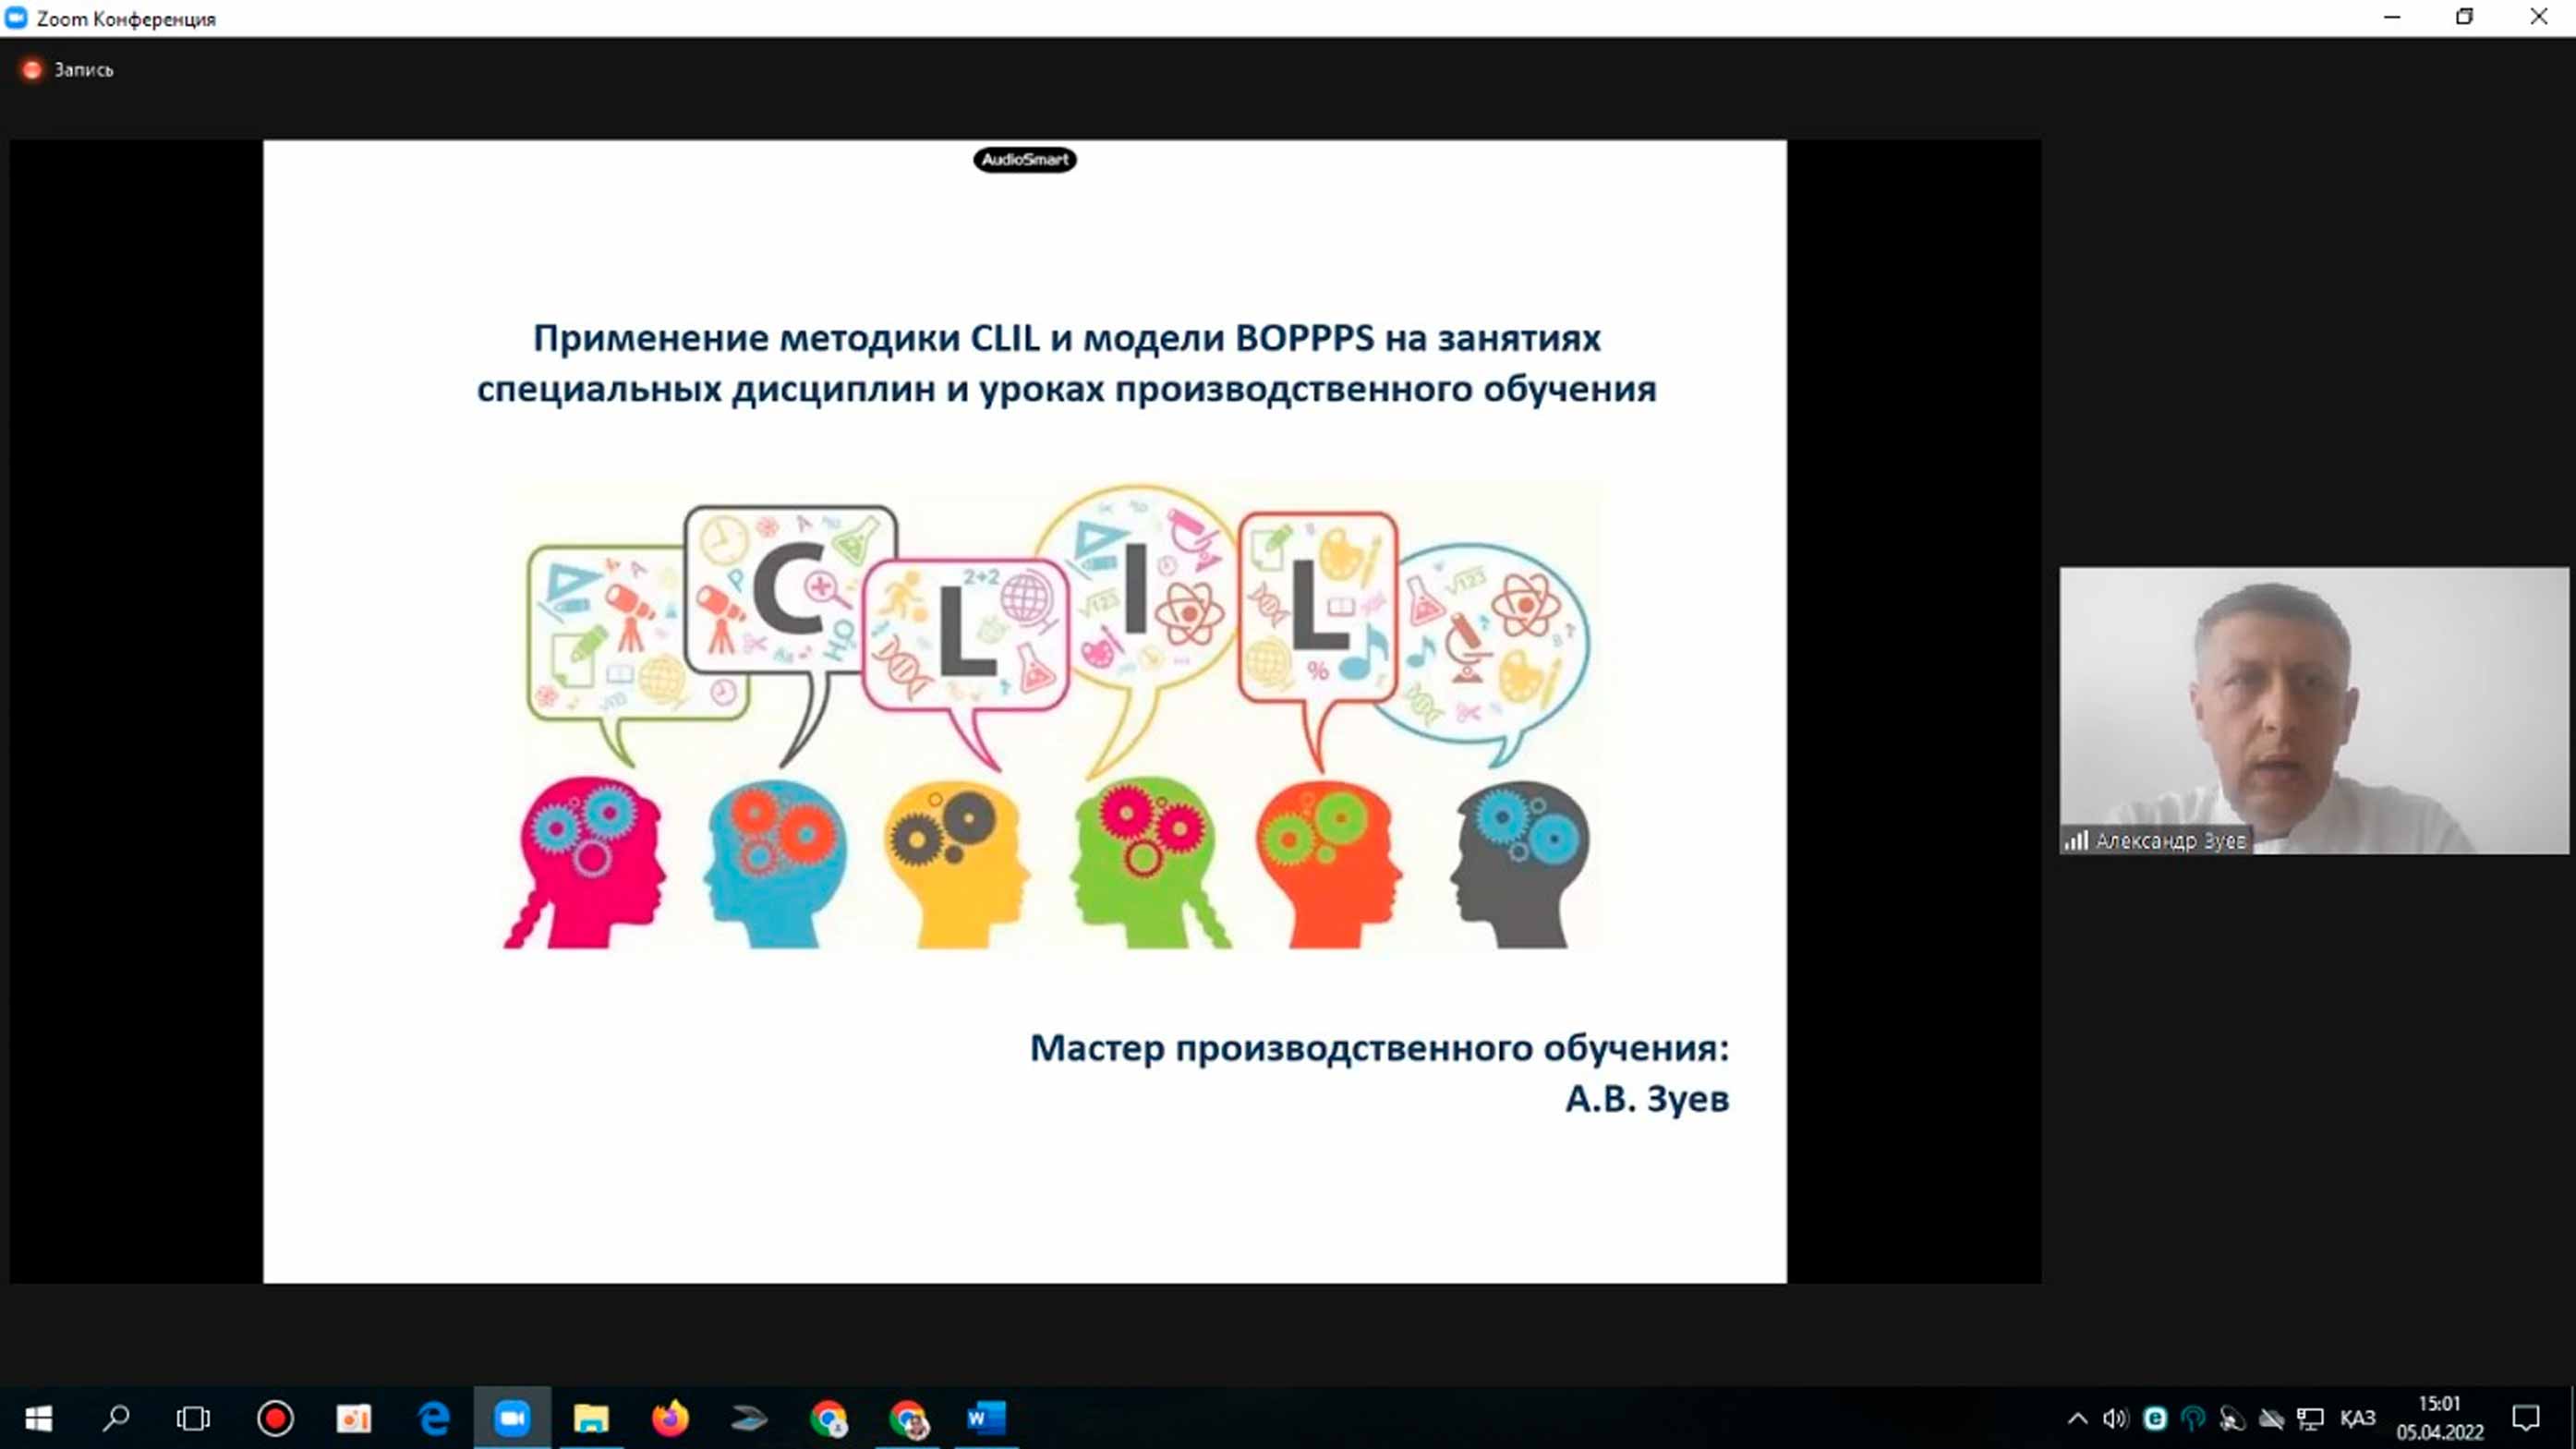This screenshot has width=2576, height=1449.
Task: Open Task View on the taskbar
Action: pos(193,1418)
